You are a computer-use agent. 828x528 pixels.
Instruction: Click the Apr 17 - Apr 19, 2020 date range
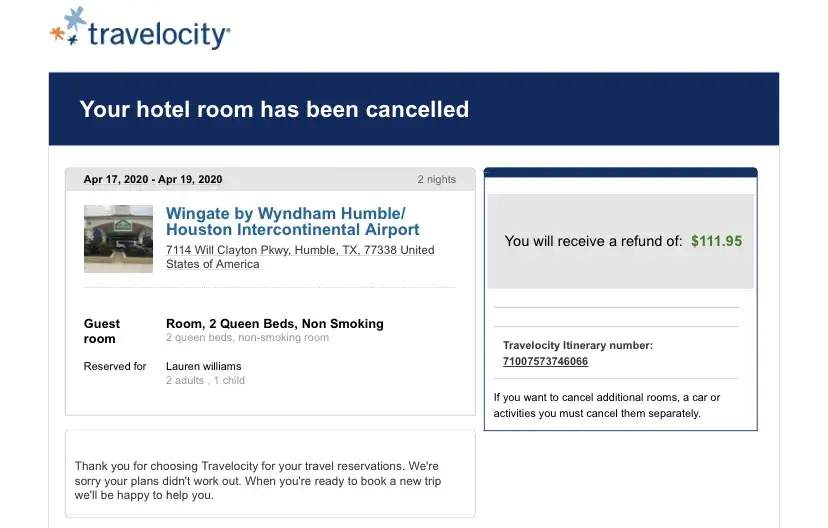click(x=153, y=180)
